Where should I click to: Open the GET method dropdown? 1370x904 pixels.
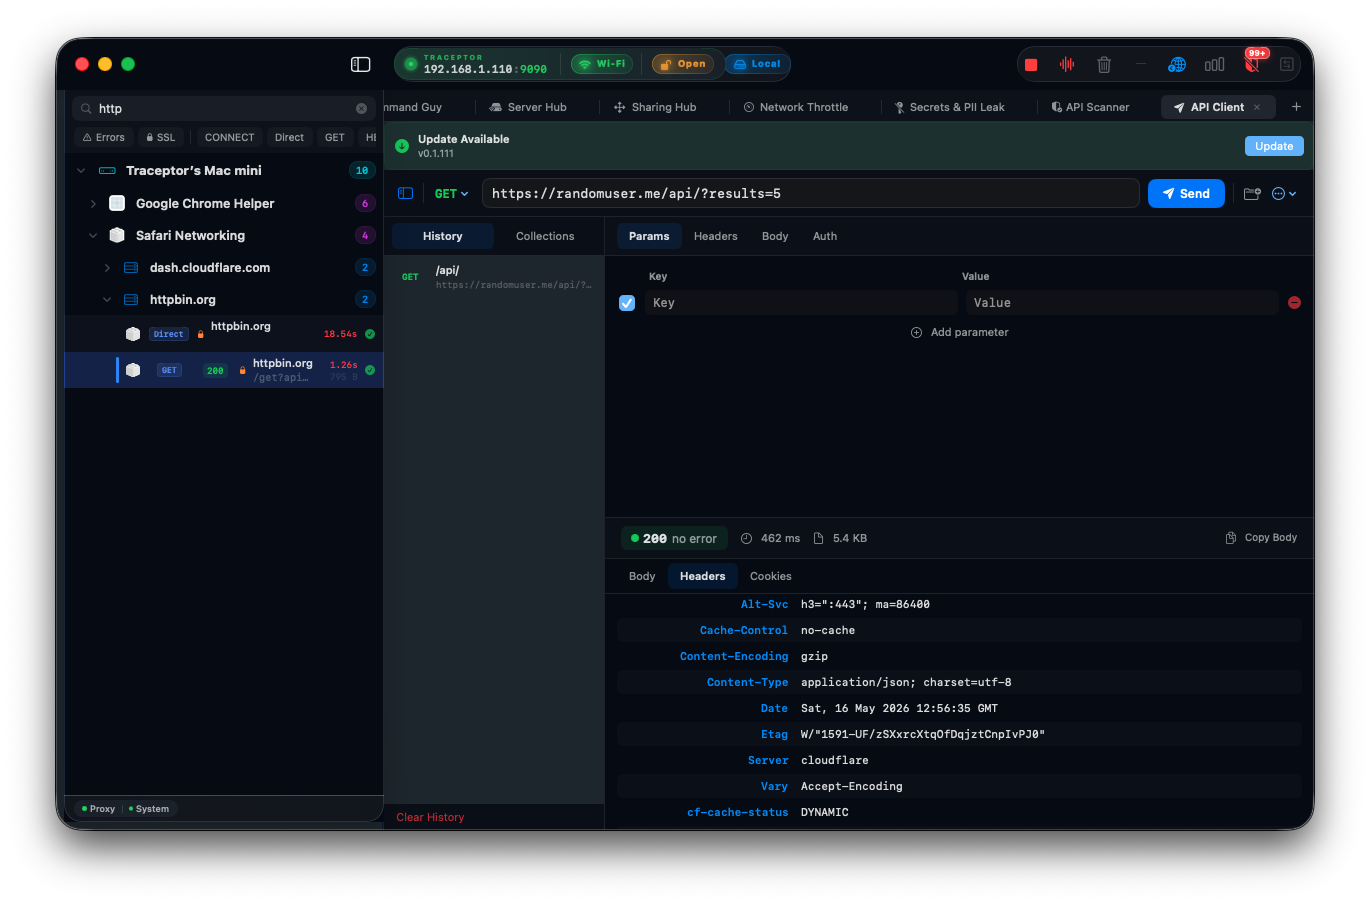[x=451, y=194]
